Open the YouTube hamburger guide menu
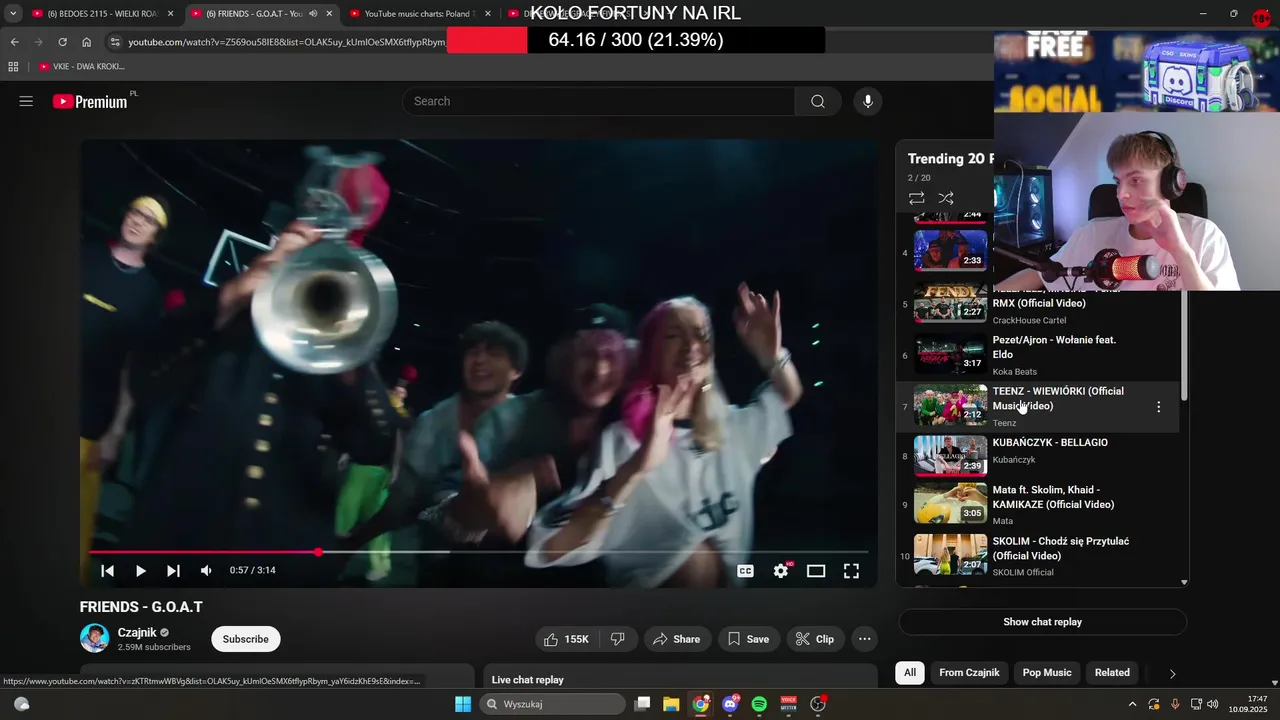 click(x=26, y=101)
